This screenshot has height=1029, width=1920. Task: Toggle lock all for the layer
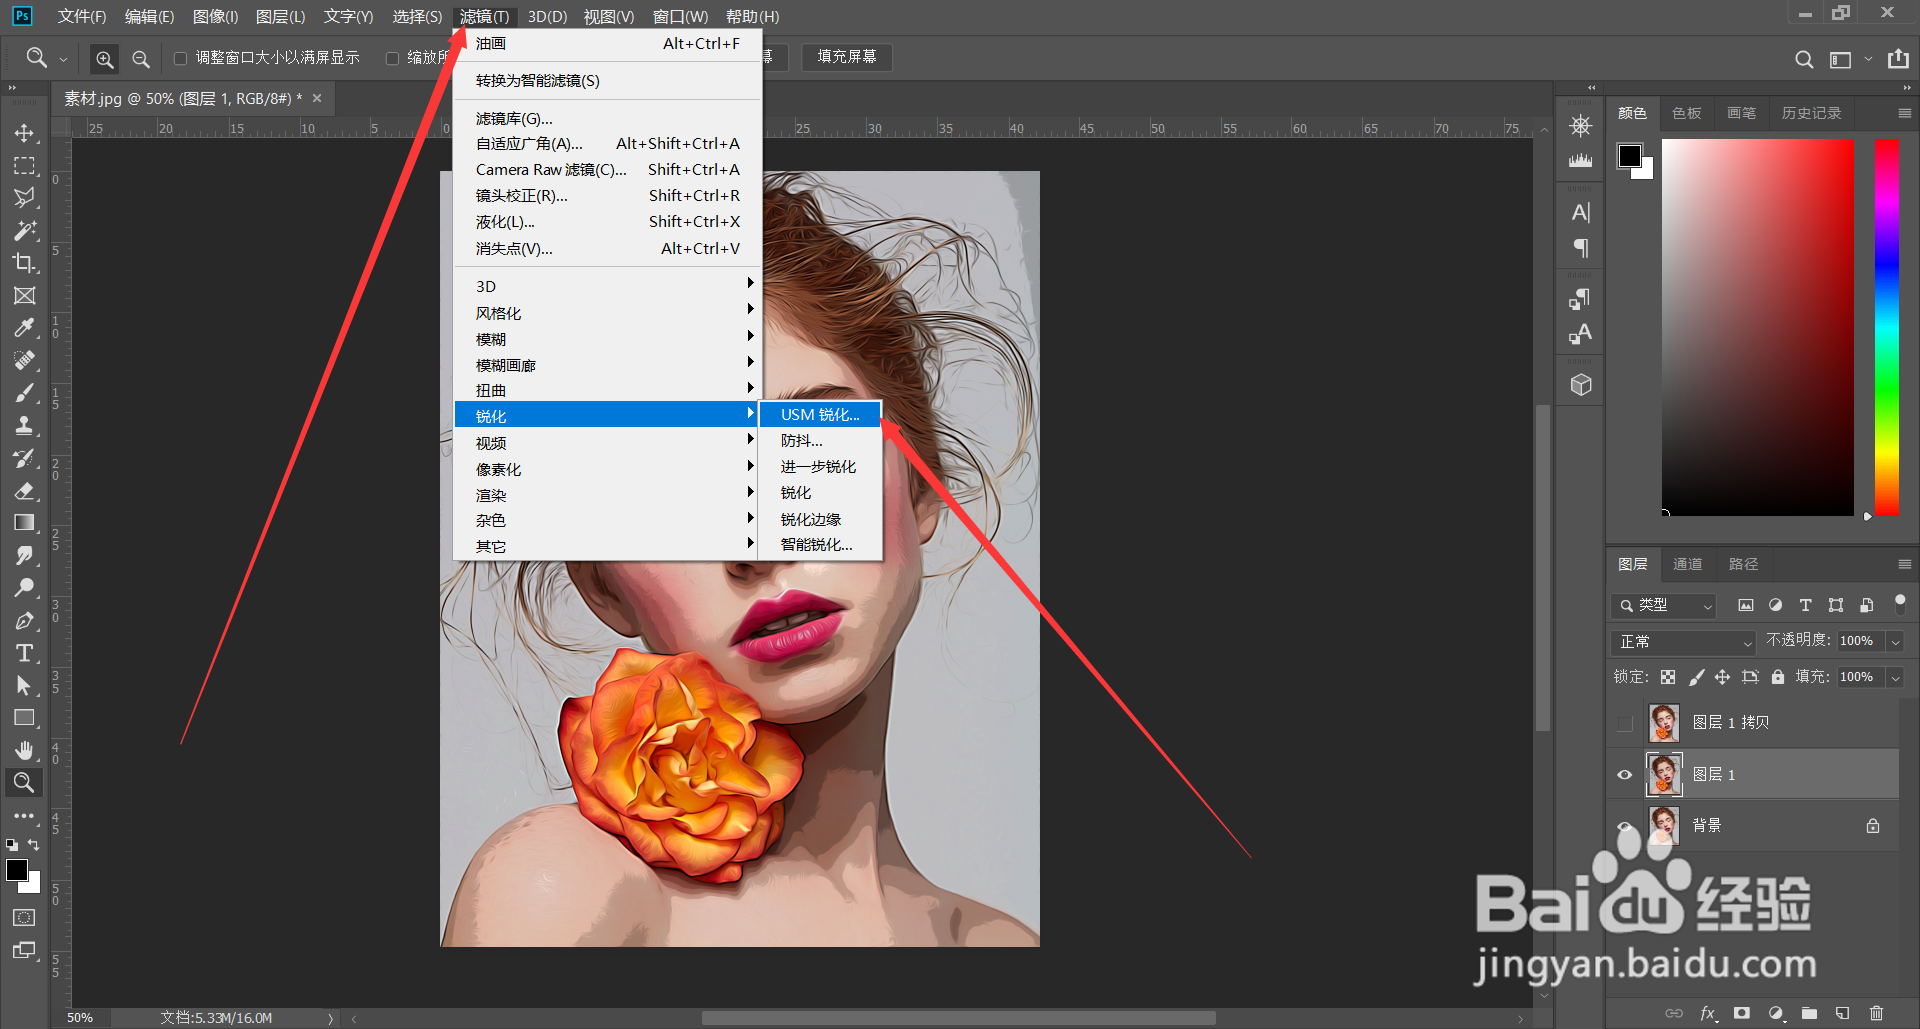(x=1777, y=677)
